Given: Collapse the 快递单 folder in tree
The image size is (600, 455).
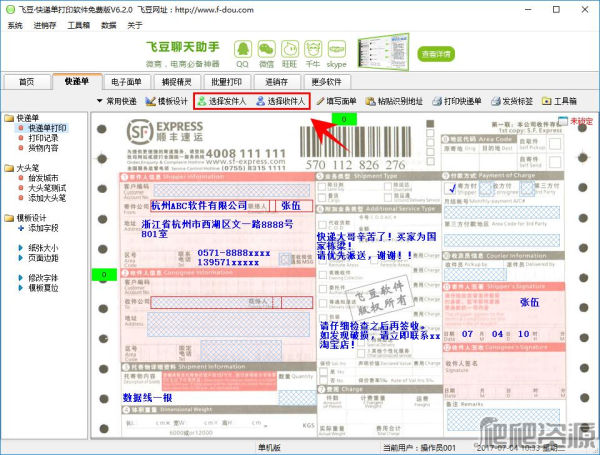Looking at the screenshot, I should pos(9,118).
